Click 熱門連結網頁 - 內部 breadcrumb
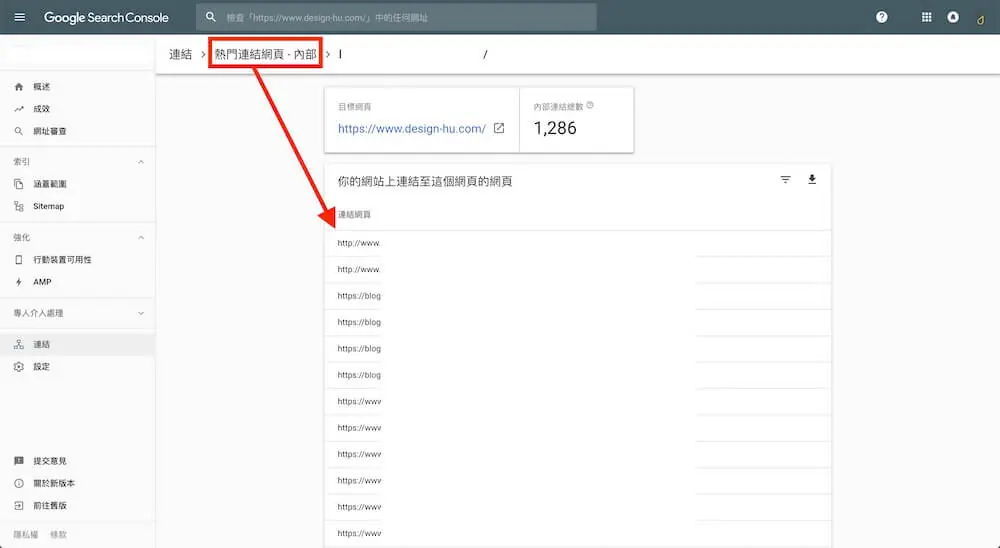Image resolution: width=1000 pixels, height=548 pixels. click(x=265, y=54)
